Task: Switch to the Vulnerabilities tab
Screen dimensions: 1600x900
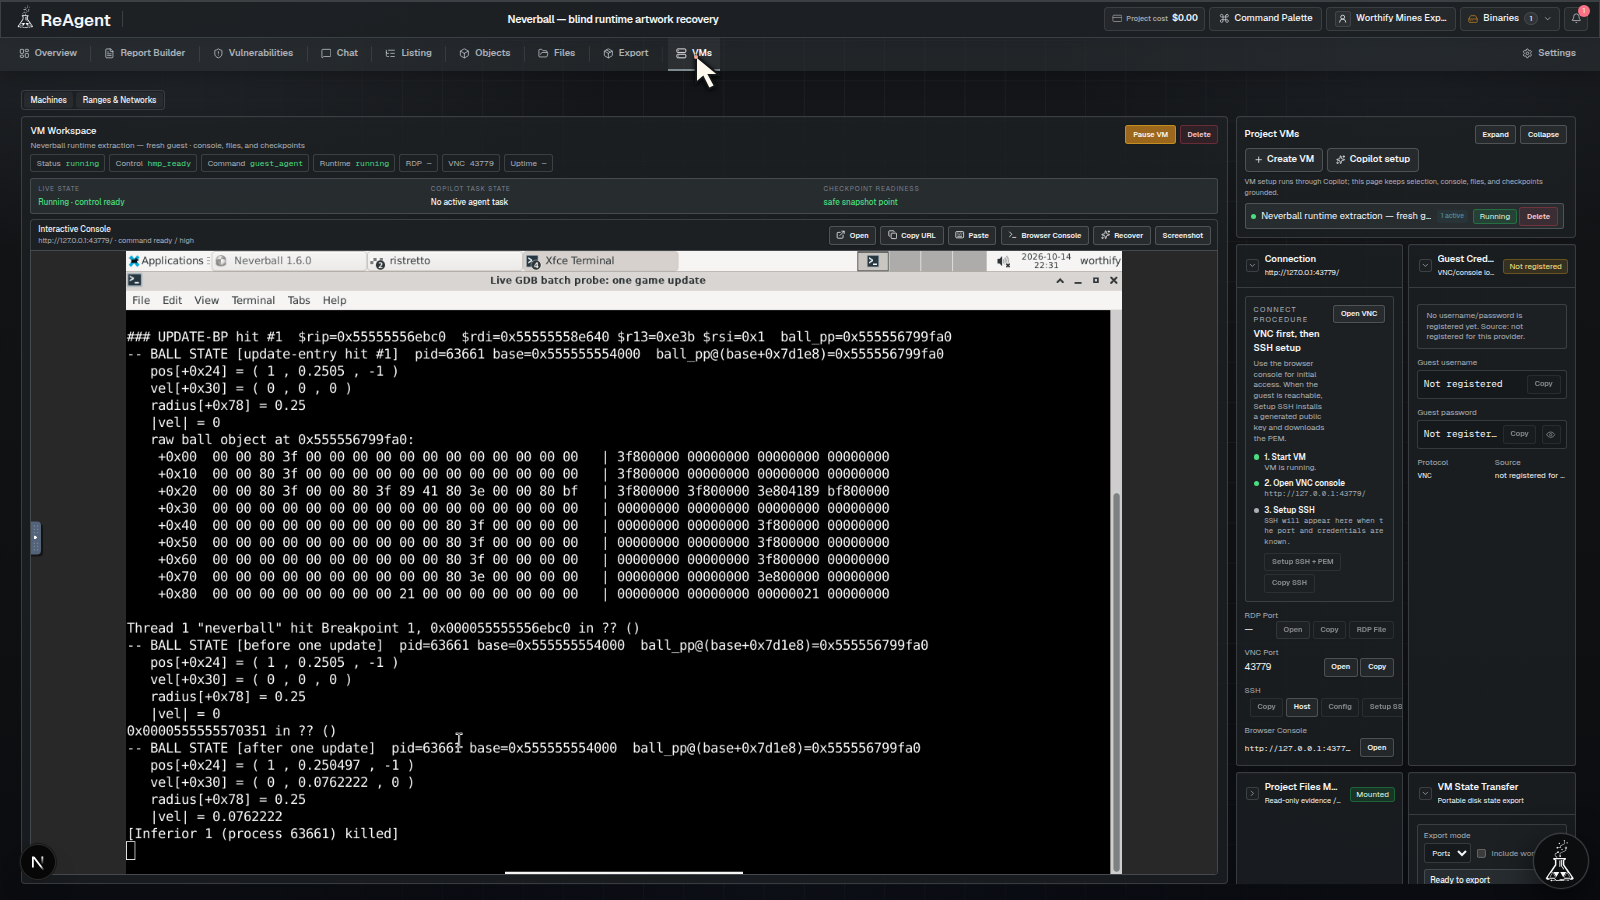Action: coord(253,53)
